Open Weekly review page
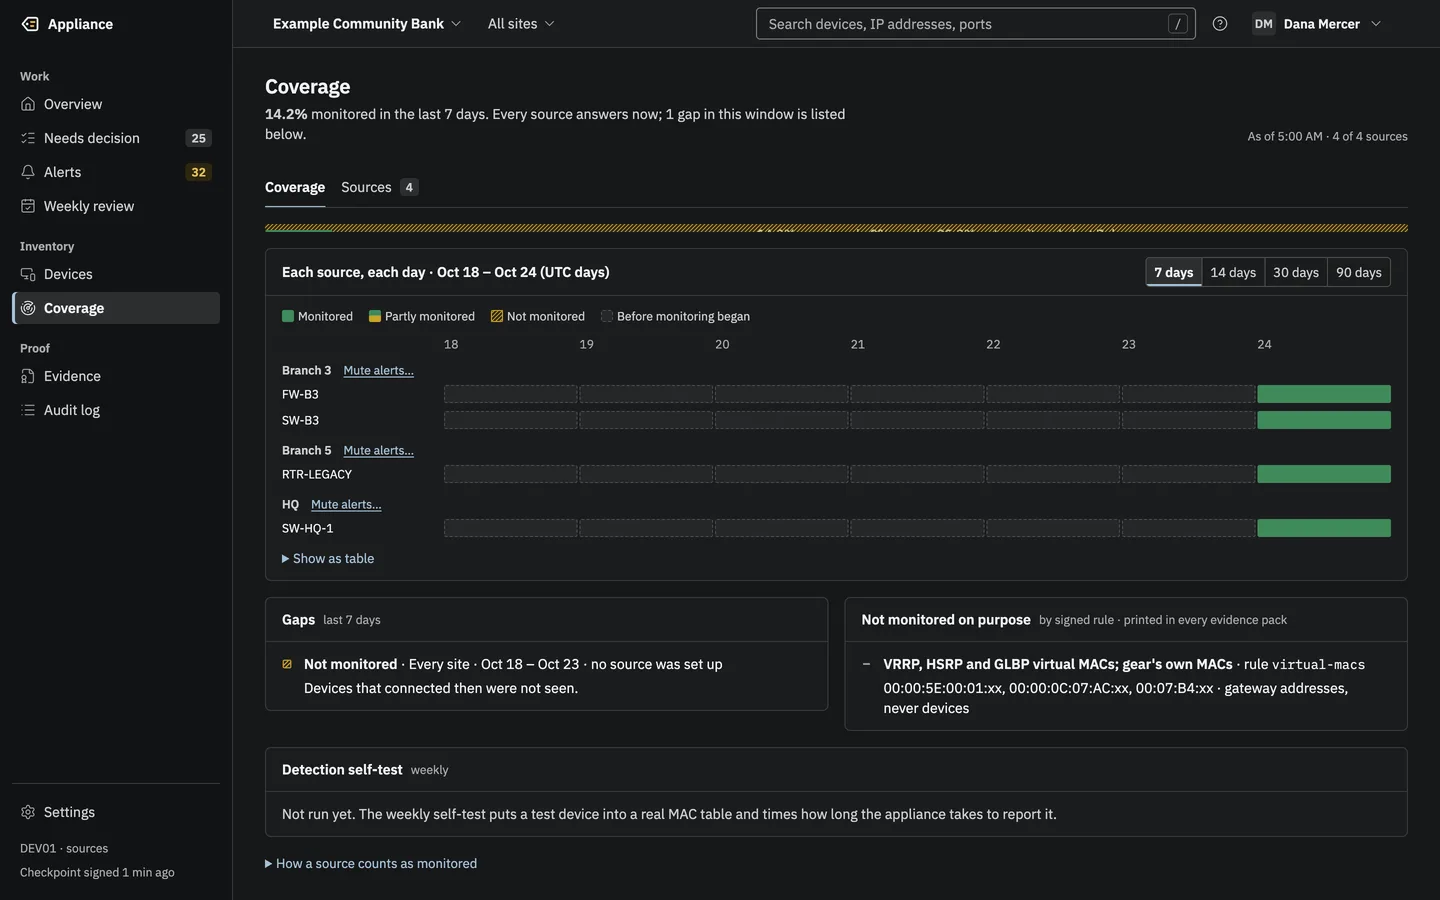 click(x=116, y=206)
